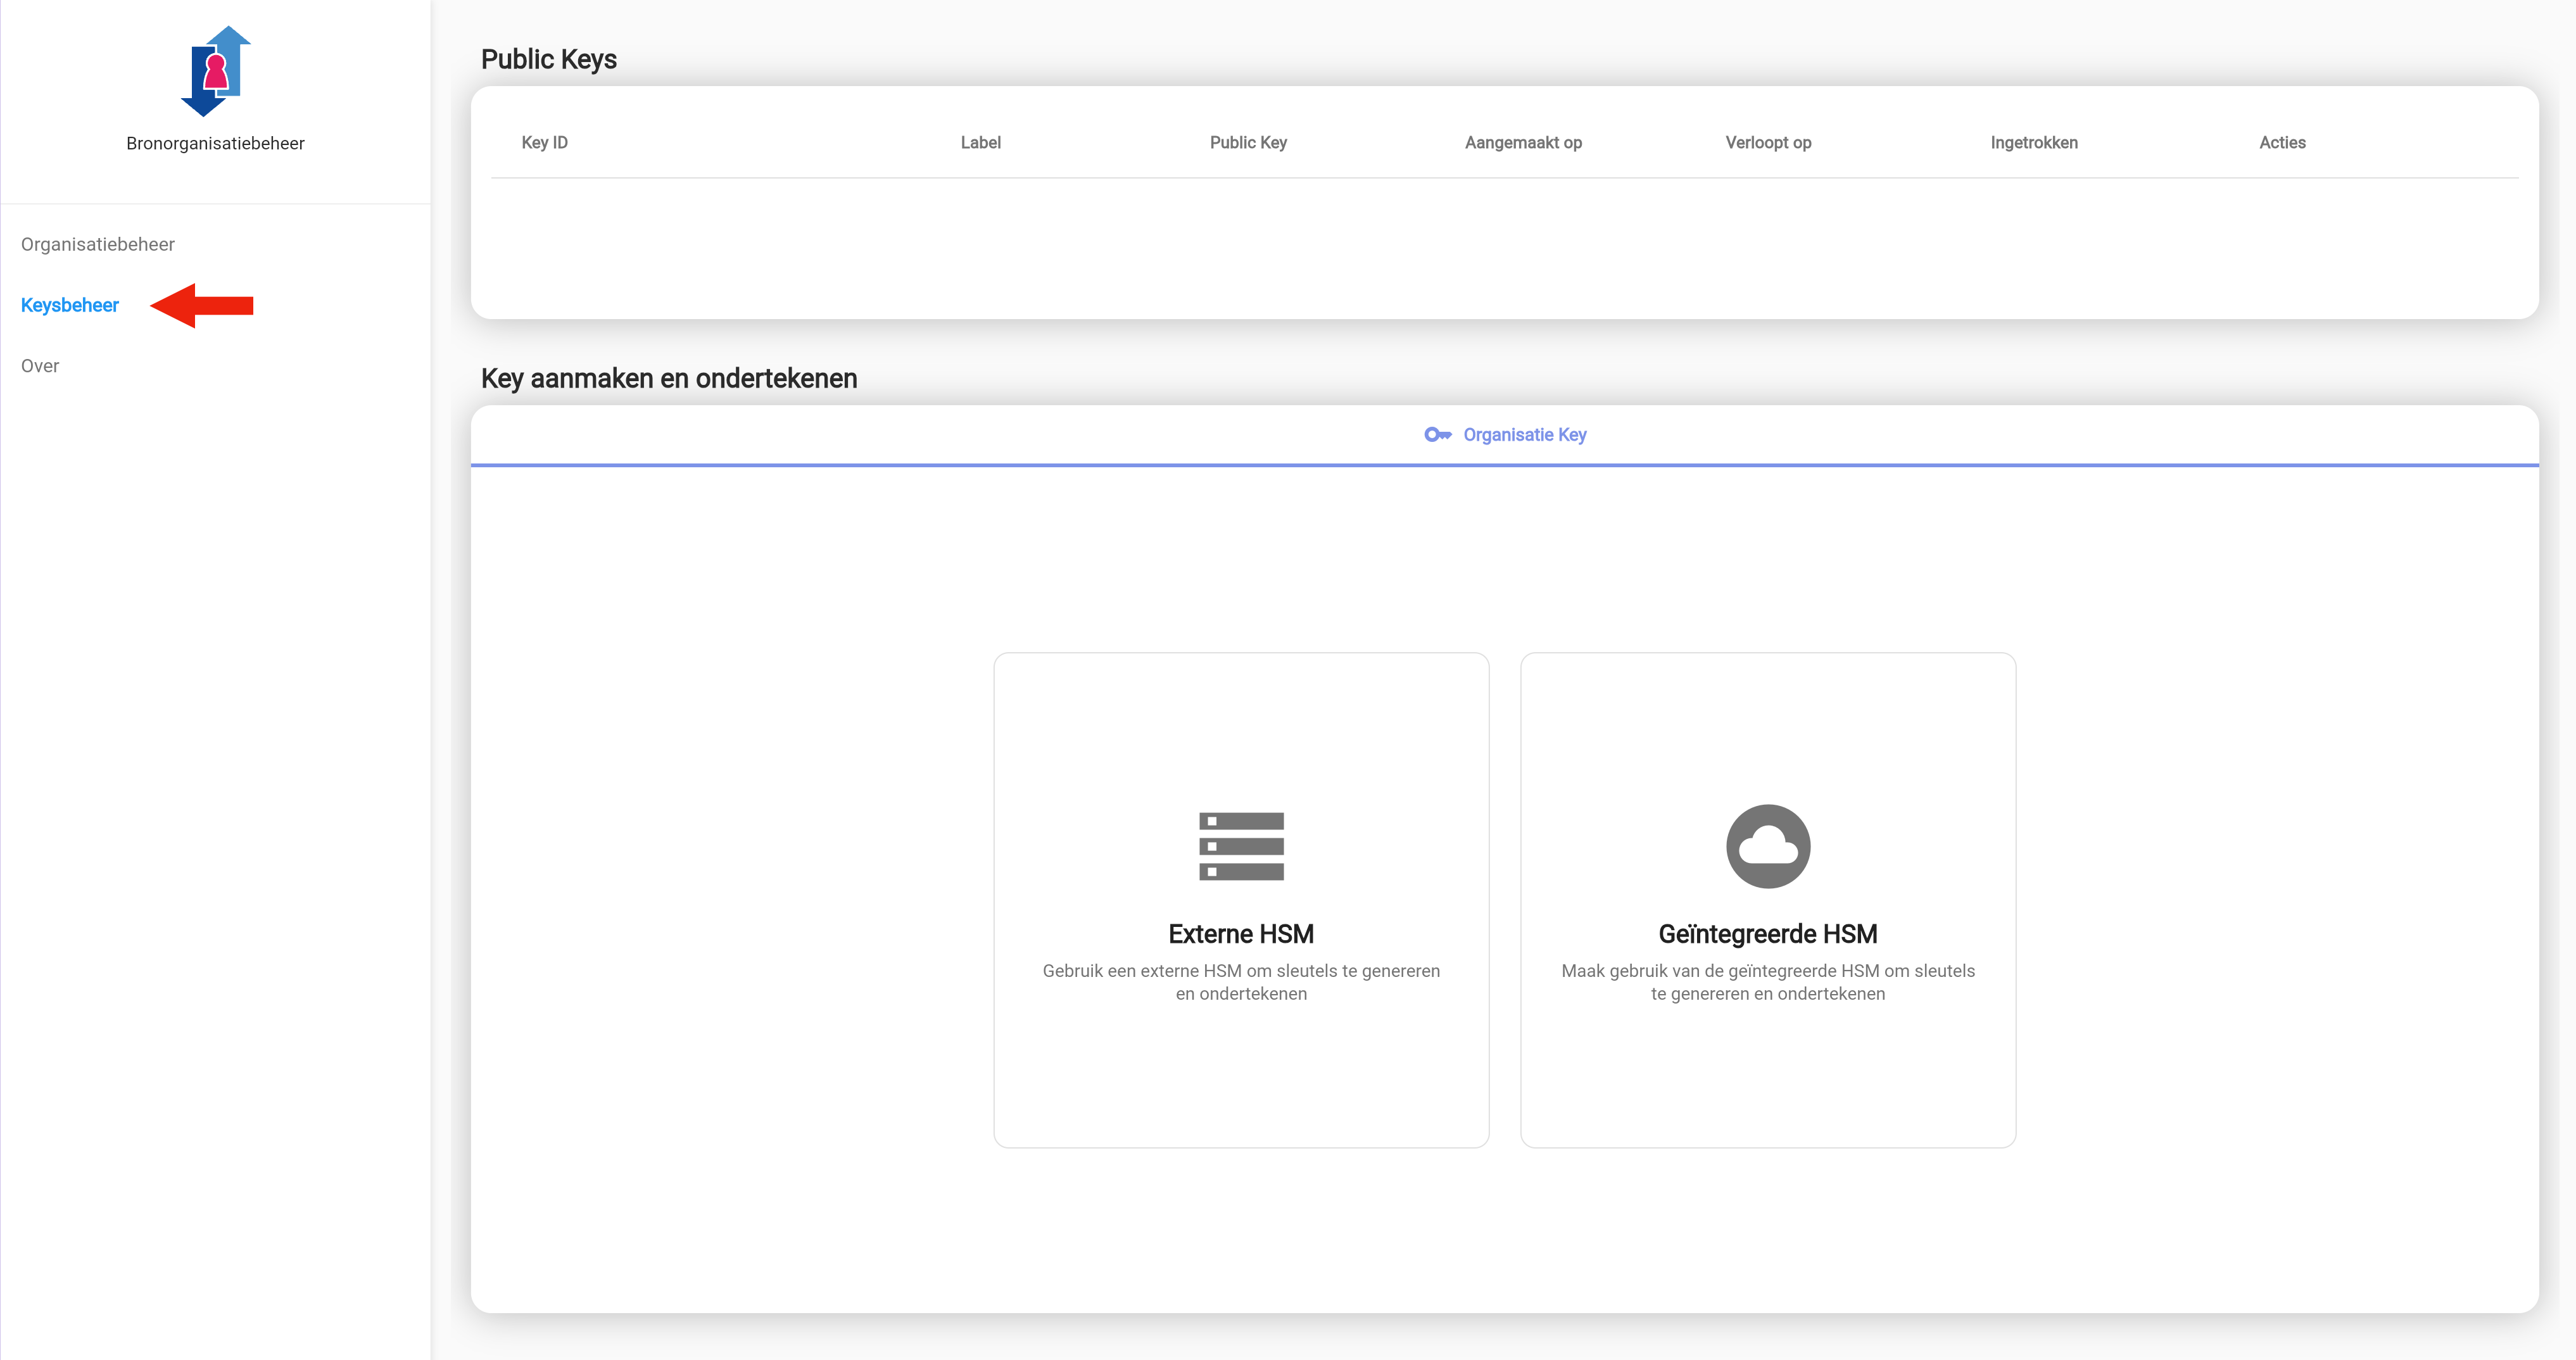
Task: Click the Verloopt op column header
Action: click(1768, 142)
